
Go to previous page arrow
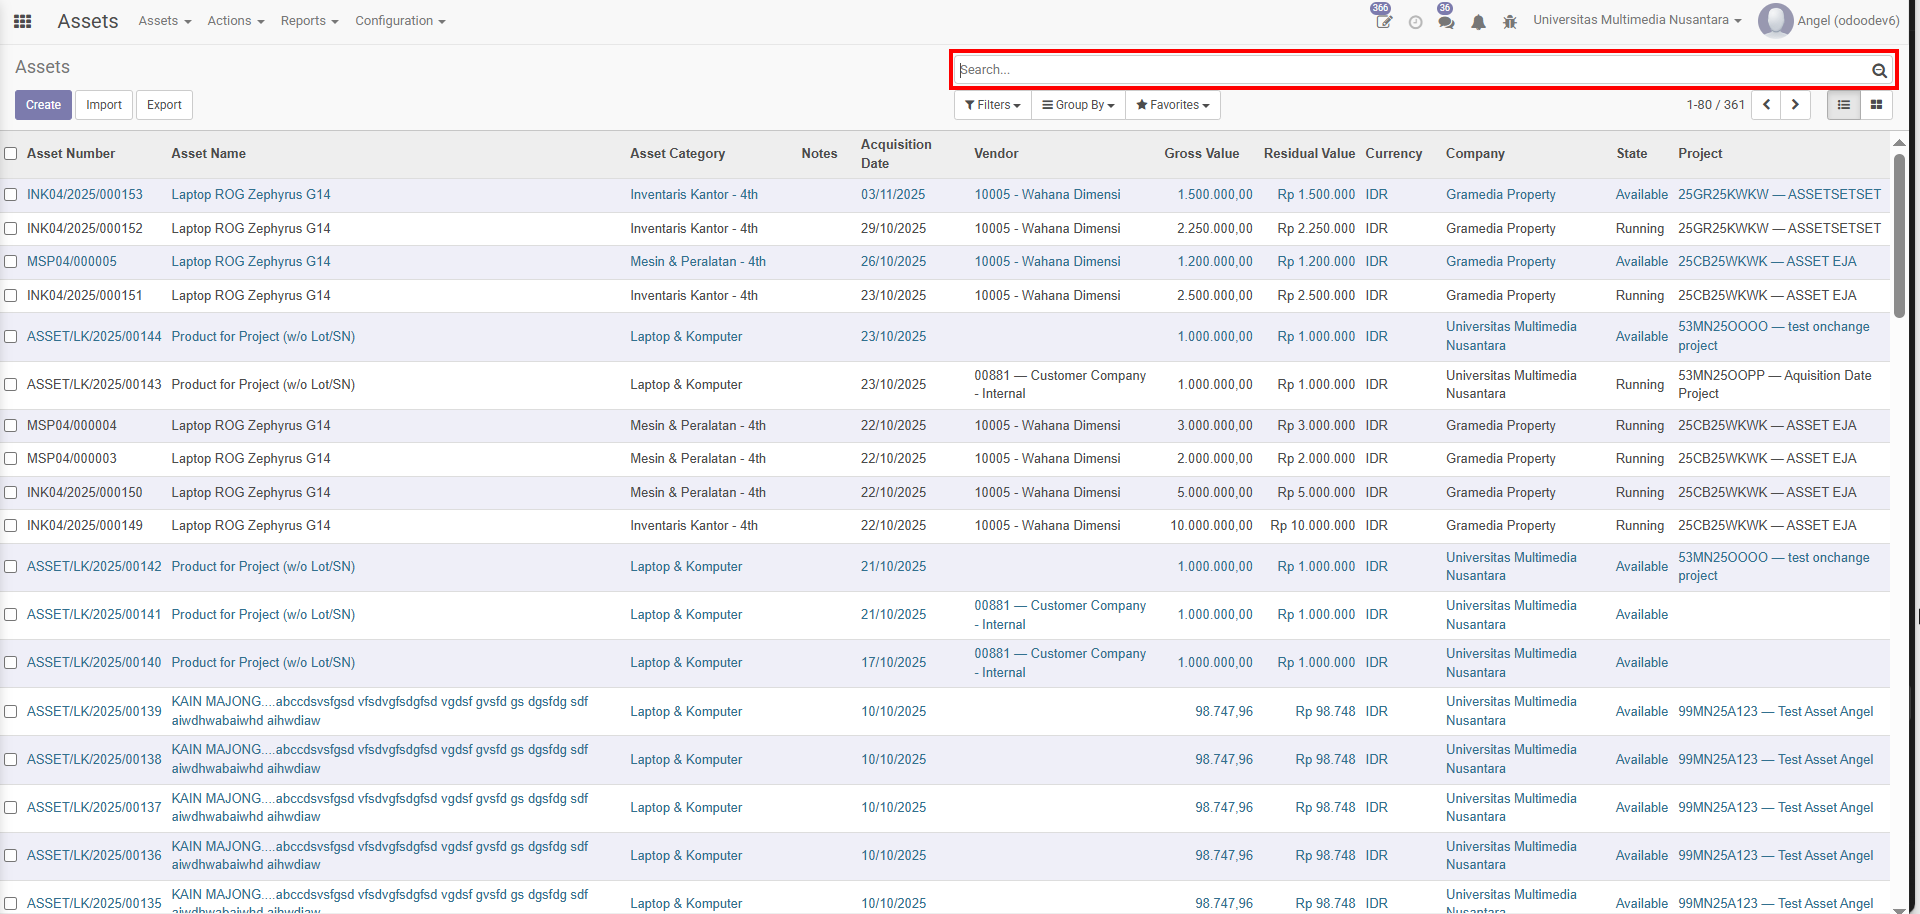pyautogui.click(x=1766, y=105)
